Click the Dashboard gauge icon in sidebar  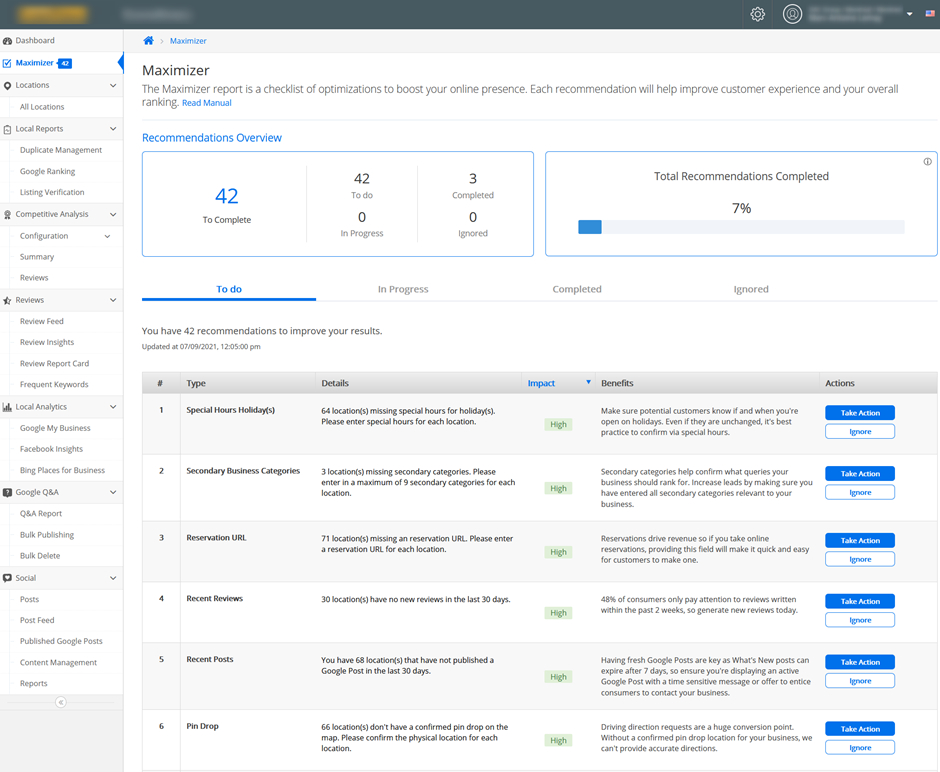tap(7, 41)
